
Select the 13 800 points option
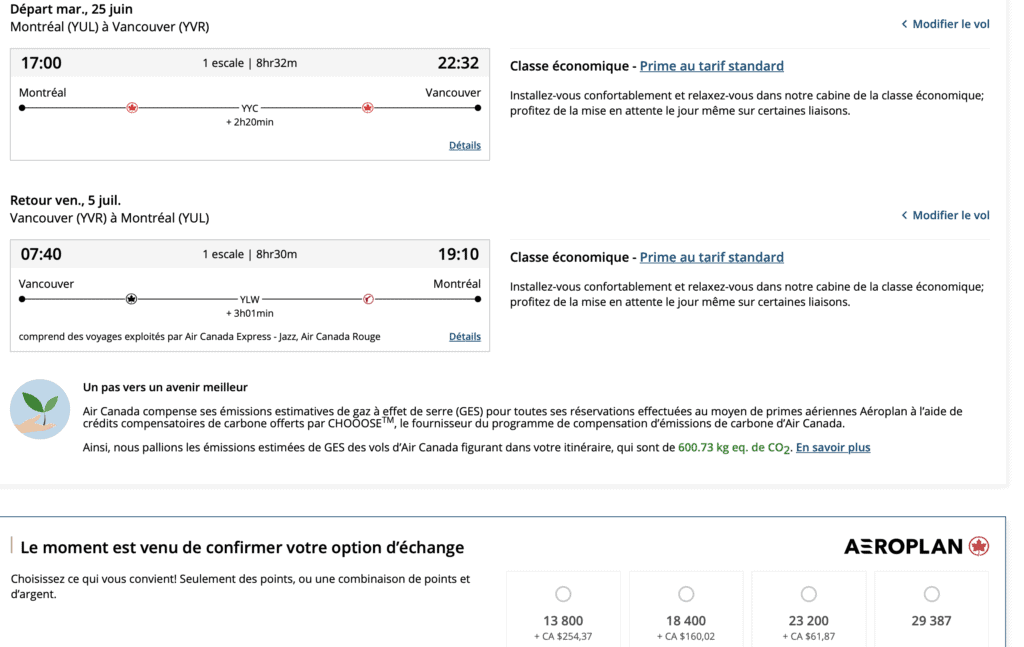coord(563,594)
